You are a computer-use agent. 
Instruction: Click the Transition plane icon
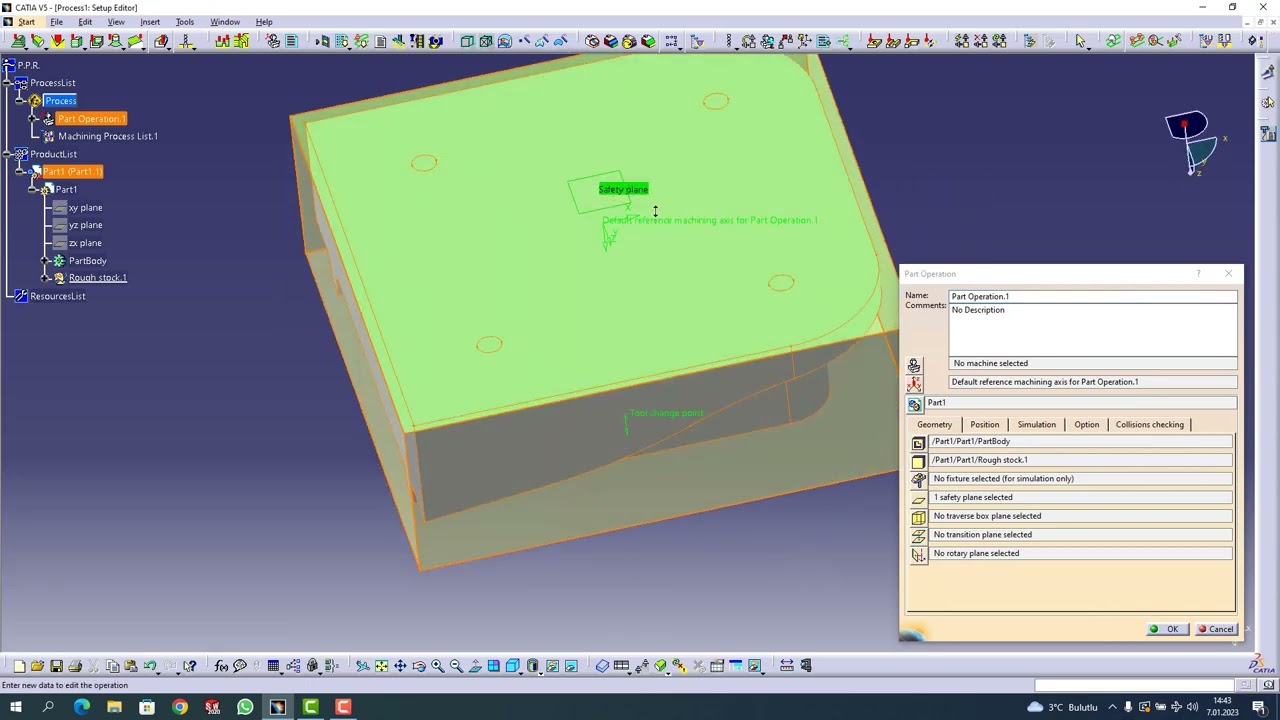pos(918,536)
